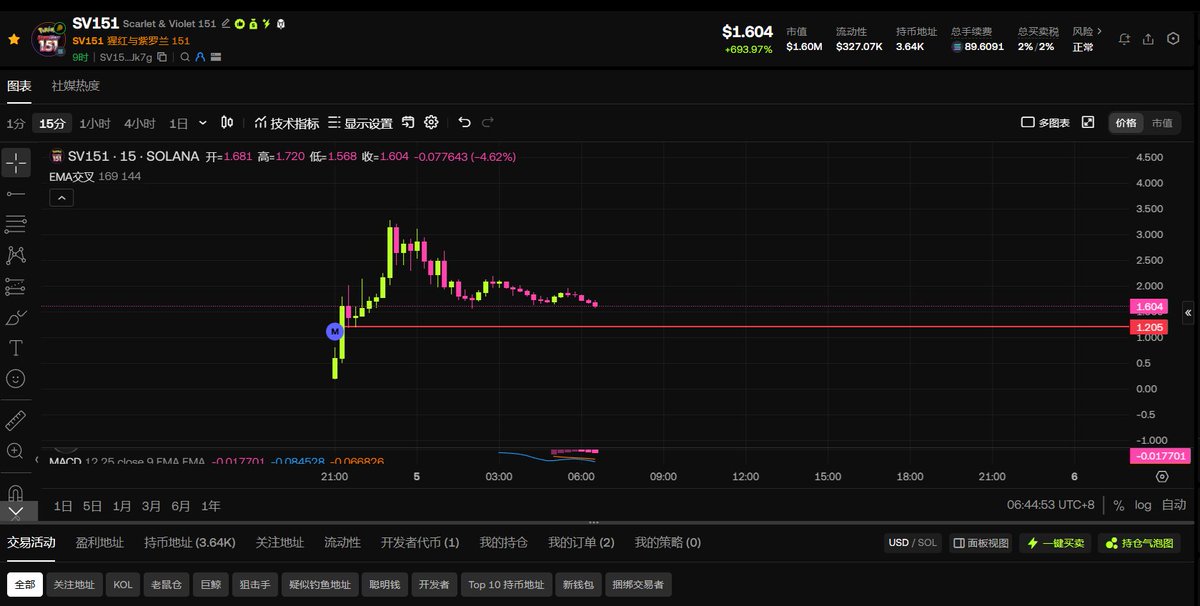This screenshot has width=1200, height=606.
Task: Open the 交易活动 tab
Action: 31,542
